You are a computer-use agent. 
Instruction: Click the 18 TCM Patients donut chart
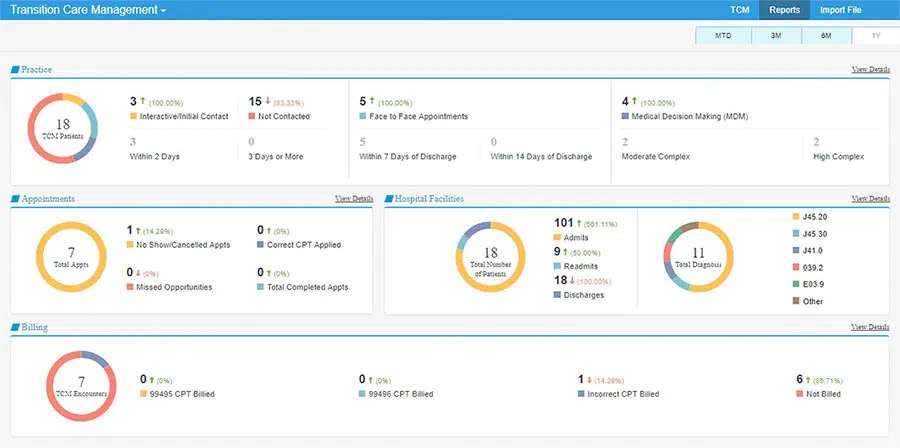[63, 128]
